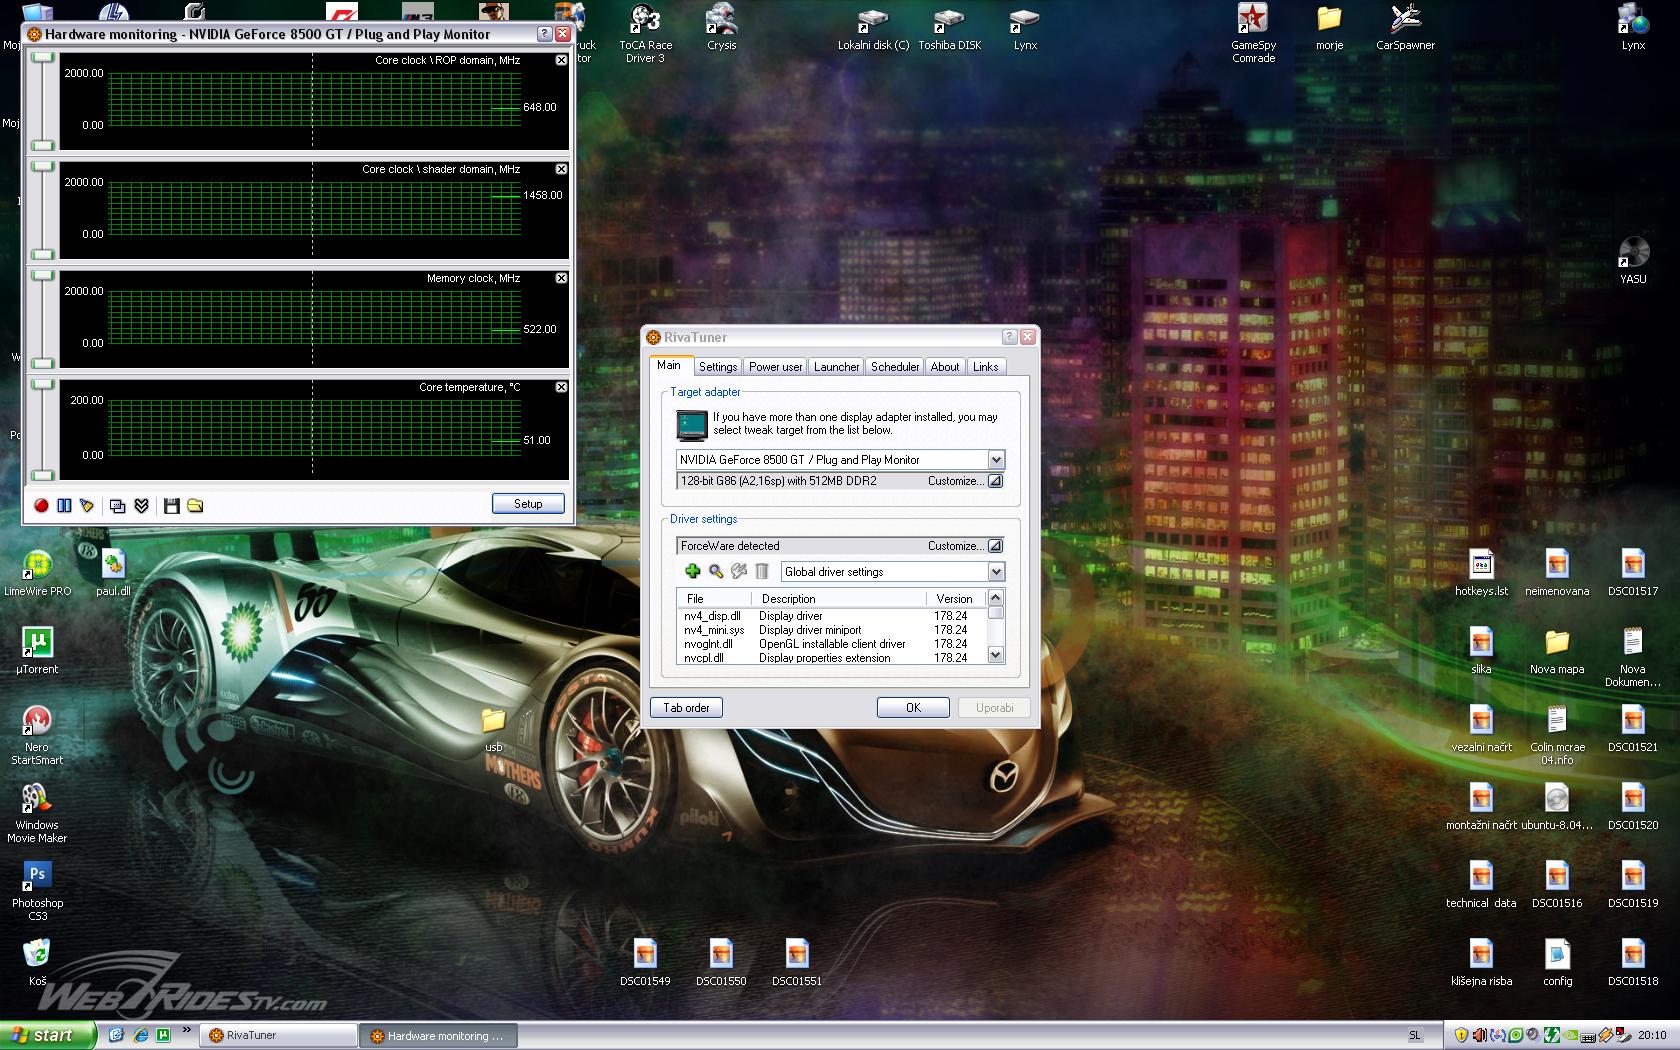This screenshot has width=1680, height=1050.
Task: Click the Version column header in driver list
Action: click(x=955, y=598)
